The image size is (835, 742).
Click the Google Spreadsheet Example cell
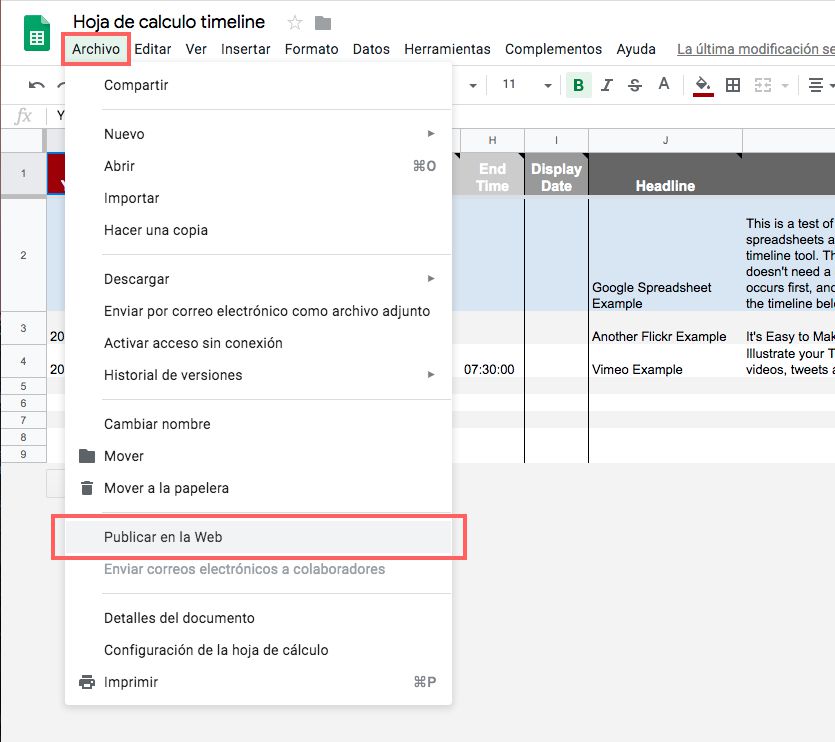pos(666,255)
